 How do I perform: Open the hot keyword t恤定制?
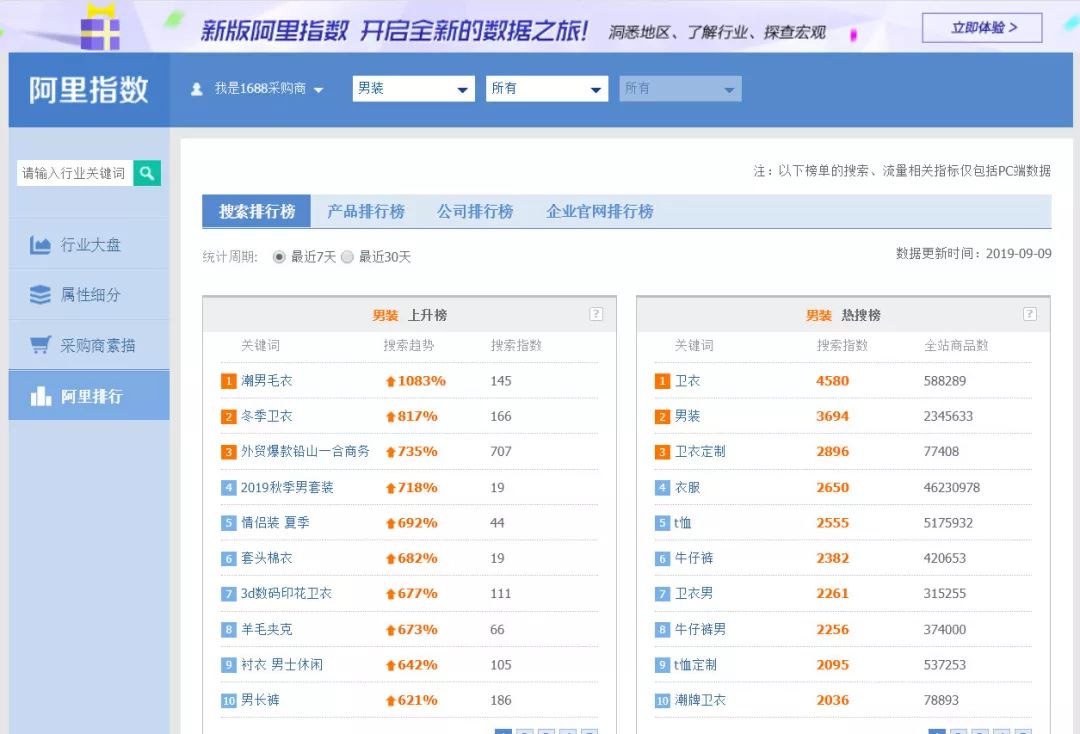pyautogui.click(x=696, y=664)
